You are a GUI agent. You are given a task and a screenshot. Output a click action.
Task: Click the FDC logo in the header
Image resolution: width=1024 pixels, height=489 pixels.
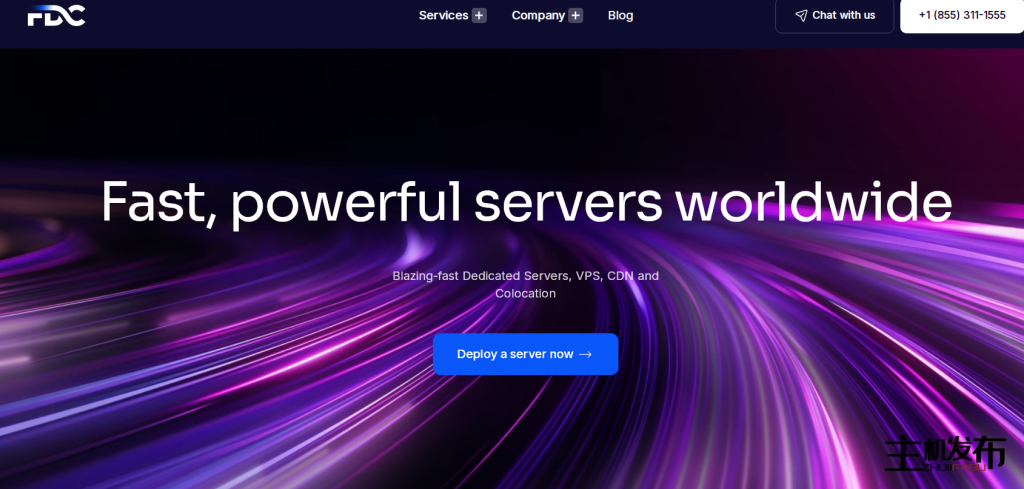(x=56, y=15)
